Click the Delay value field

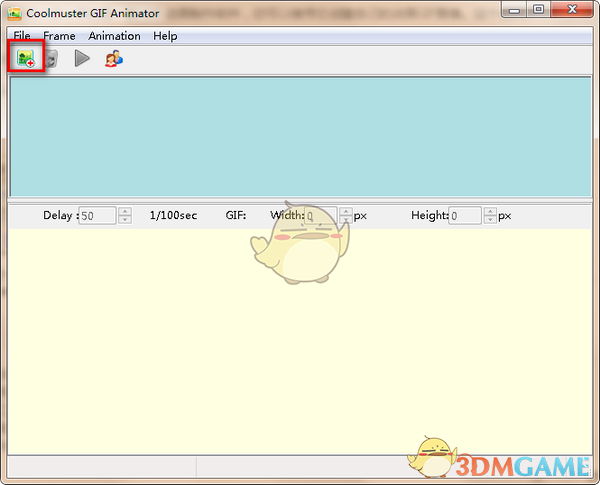pyautogui.click(x=97, y=216)
